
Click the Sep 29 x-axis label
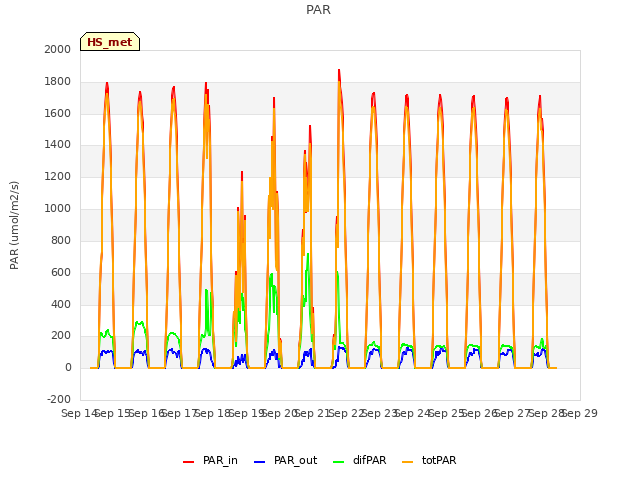(x=580, y=413)
